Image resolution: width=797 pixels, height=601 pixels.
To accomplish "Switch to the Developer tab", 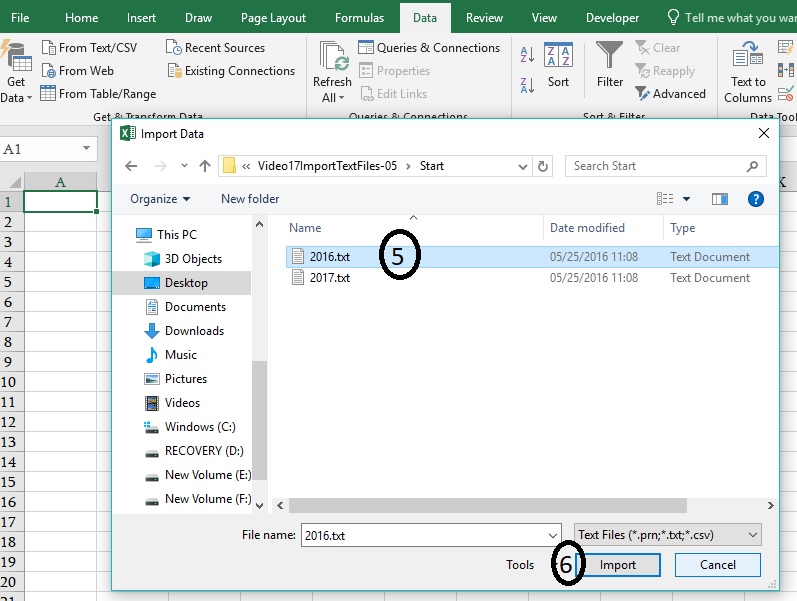I will tap(612, 18).
